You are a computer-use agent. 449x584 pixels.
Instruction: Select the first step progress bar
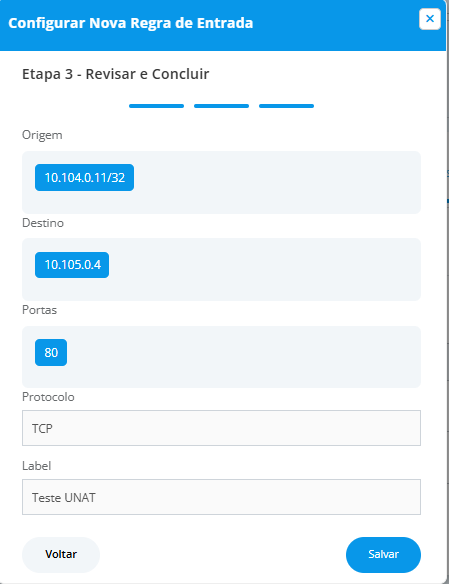[x=156, y=106]
